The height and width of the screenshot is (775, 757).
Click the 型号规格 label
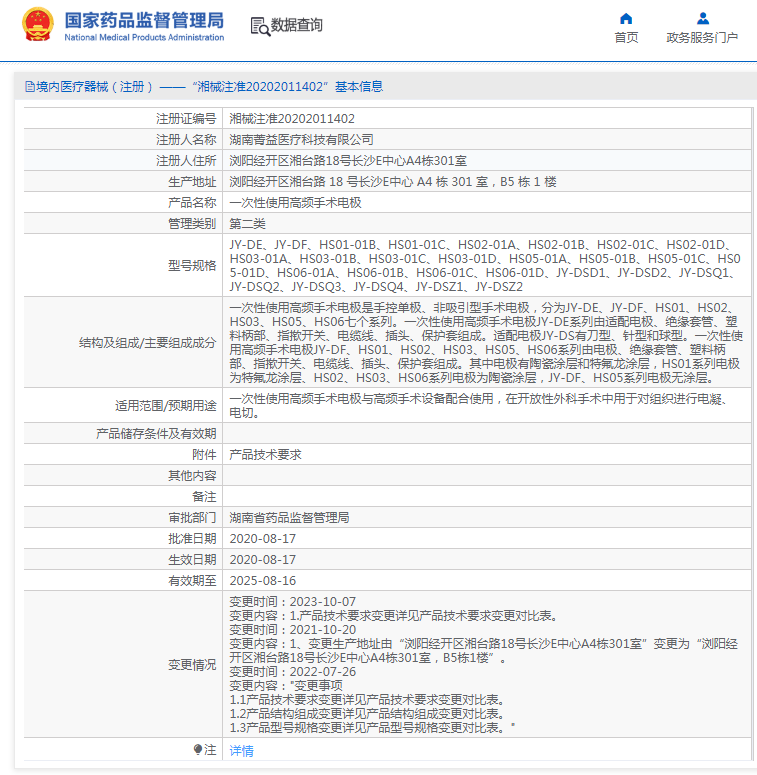tap(192, 265)
